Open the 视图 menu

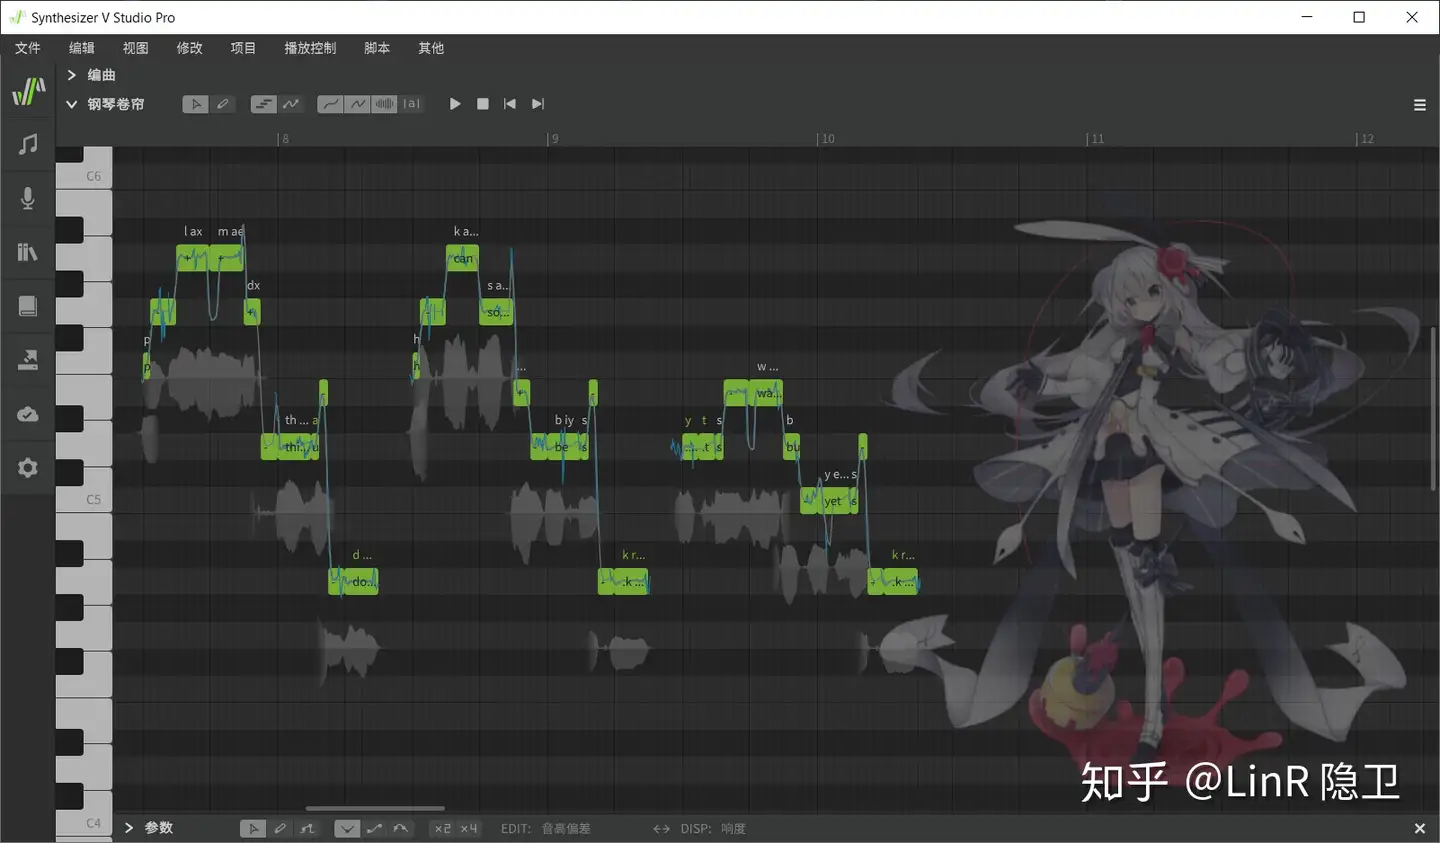point(136,48)
